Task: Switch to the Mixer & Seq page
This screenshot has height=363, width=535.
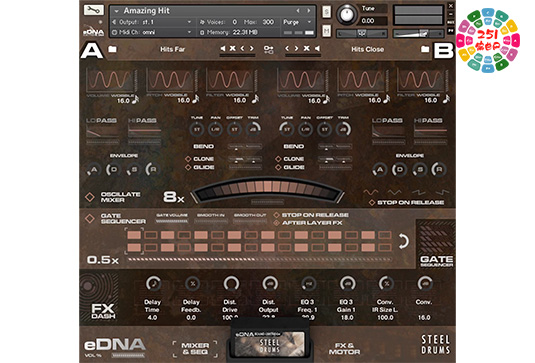Action: (195, 349)
